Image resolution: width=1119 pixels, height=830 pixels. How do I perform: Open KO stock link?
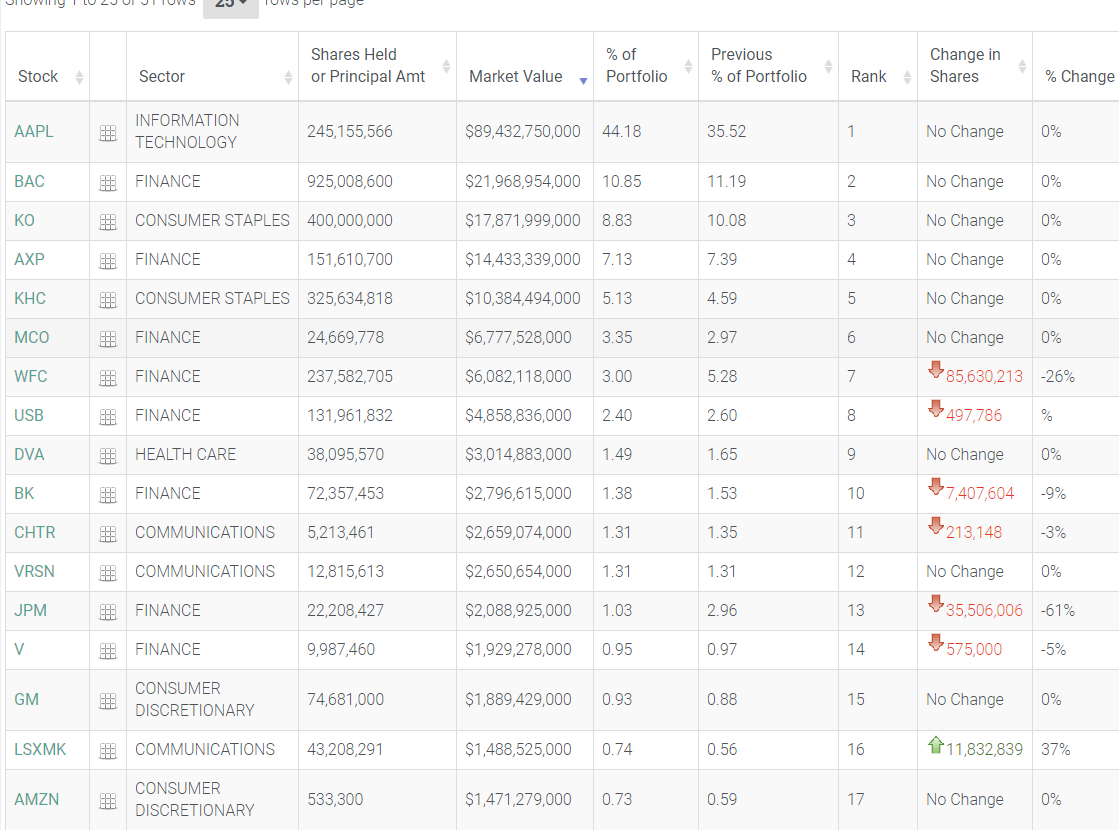click(24, 221)
